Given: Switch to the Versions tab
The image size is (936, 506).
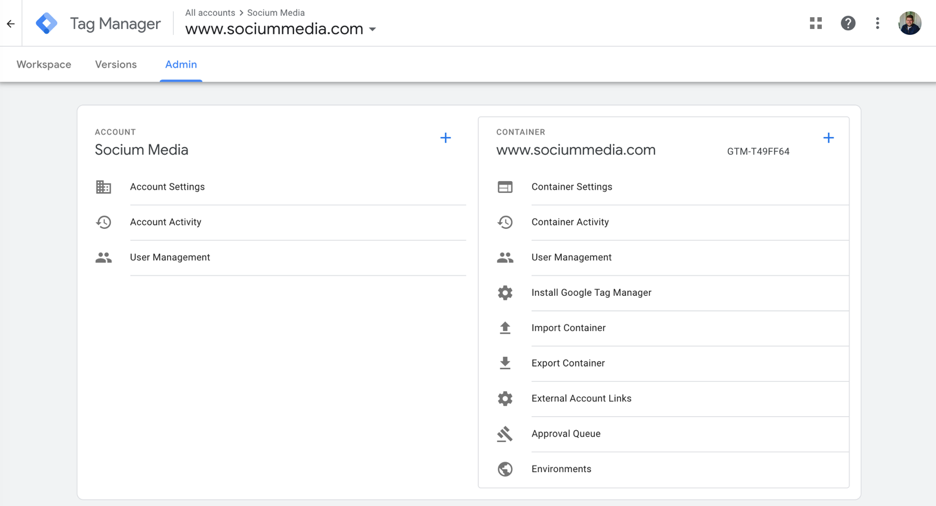Looking at the screenshot, I should (x=116, y=65).
